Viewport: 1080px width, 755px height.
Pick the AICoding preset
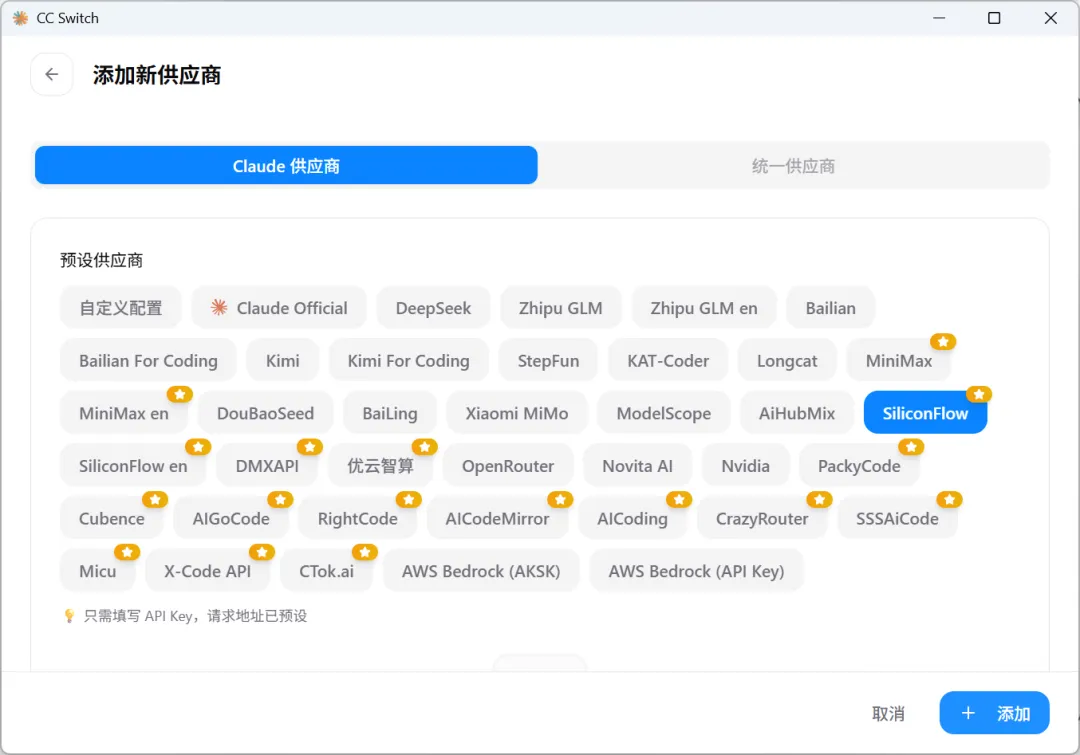pos(632,518)
